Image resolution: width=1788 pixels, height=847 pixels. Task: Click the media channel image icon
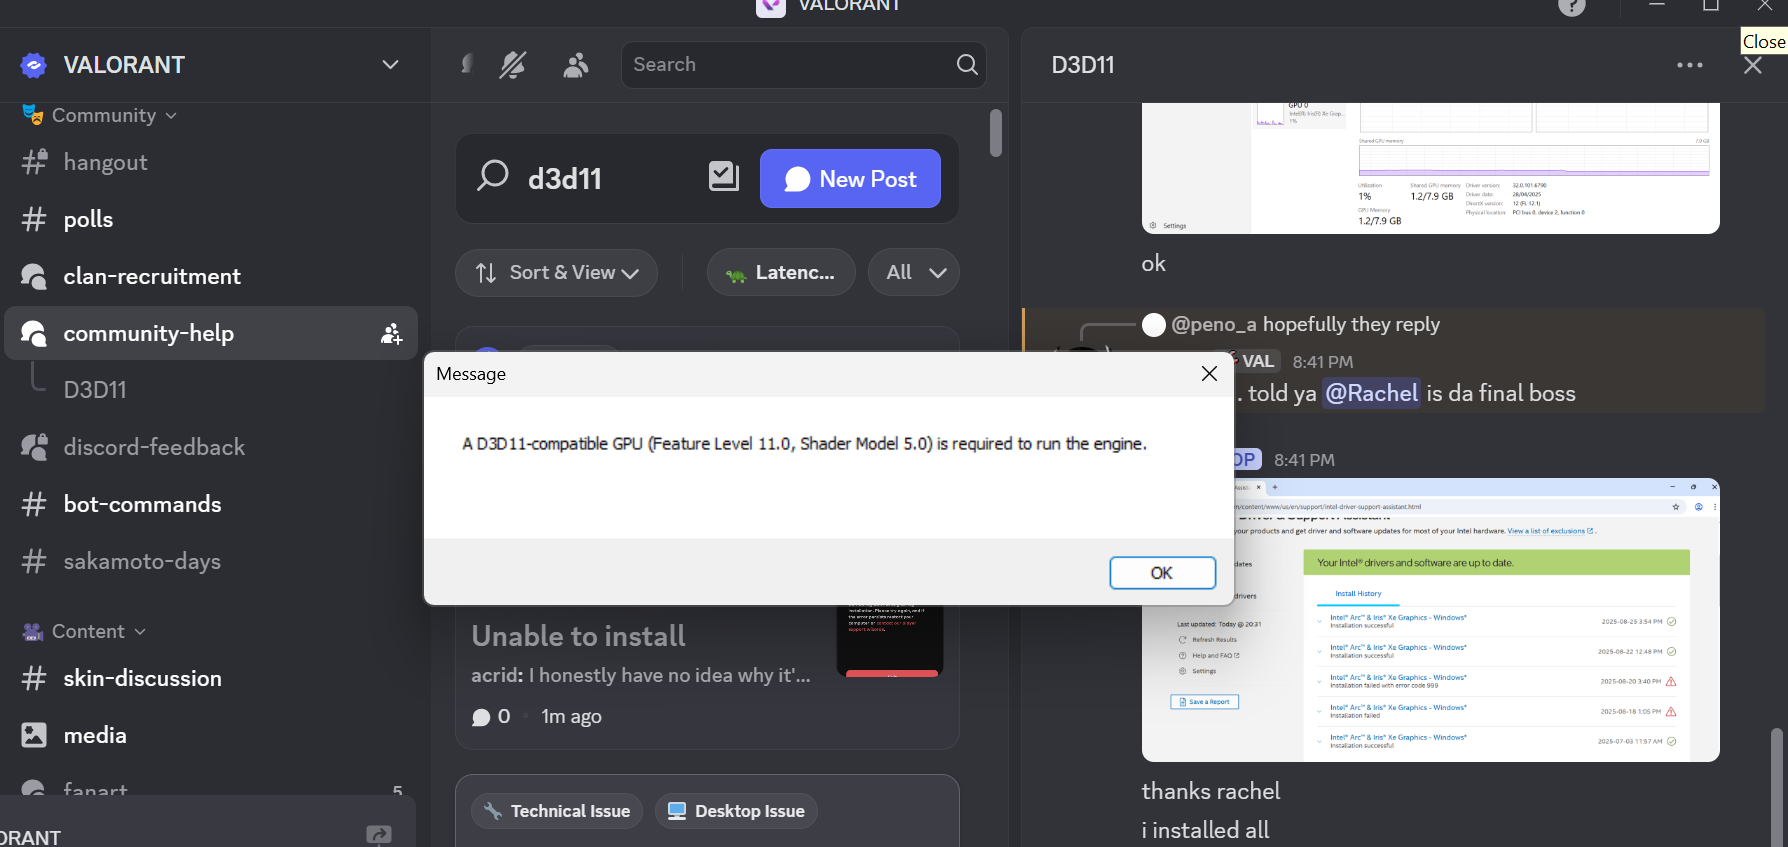(x=34, y=735)
